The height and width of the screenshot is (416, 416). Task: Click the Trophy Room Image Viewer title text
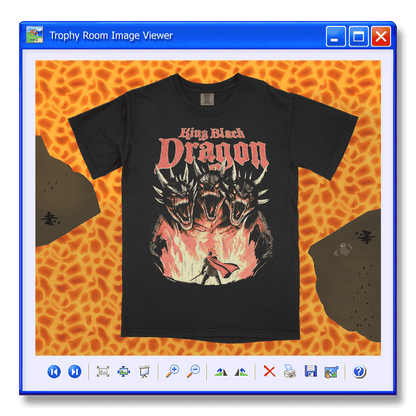coord(111,36)
